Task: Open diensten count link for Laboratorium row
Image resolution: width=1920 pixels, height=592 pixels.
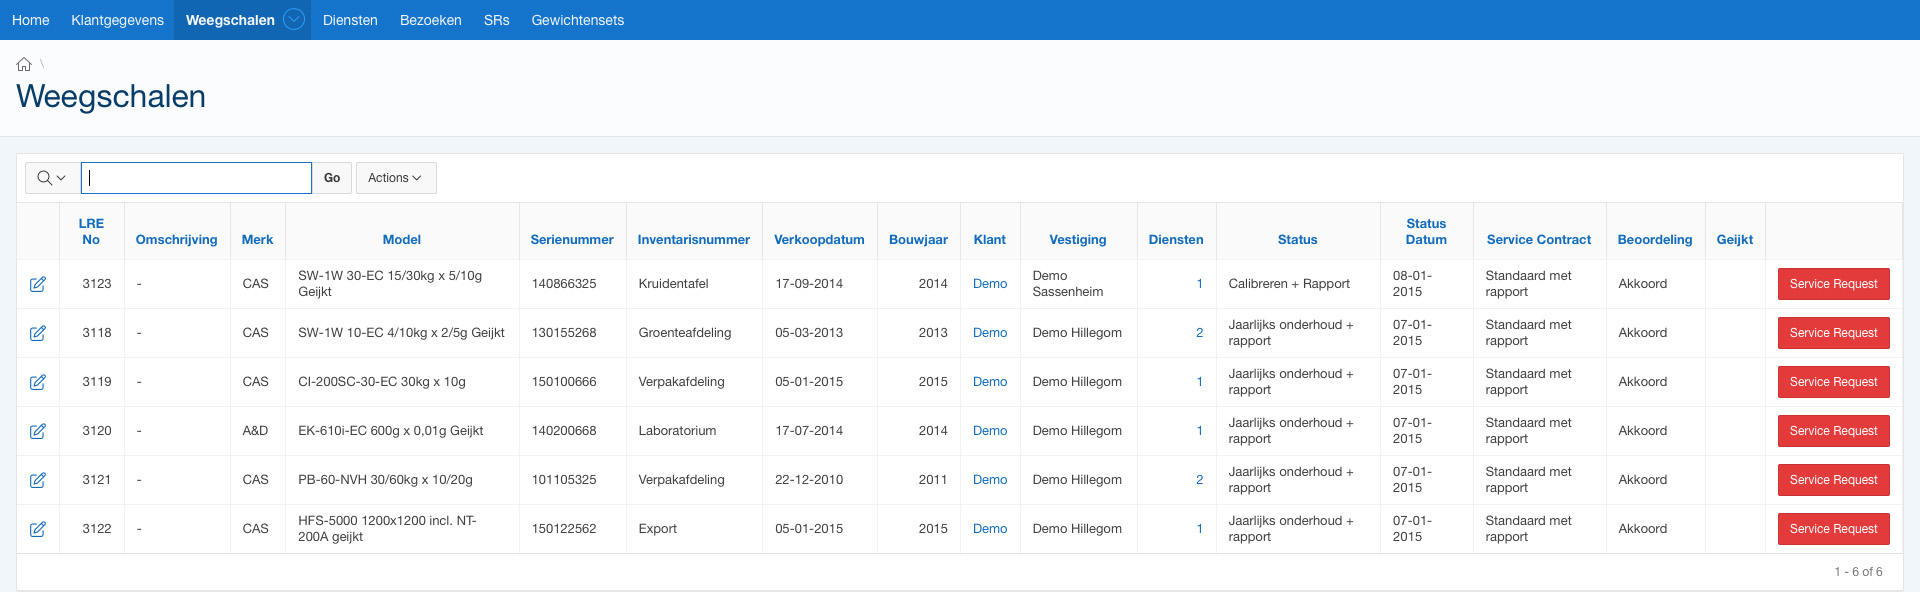Action: (1199, 431)
